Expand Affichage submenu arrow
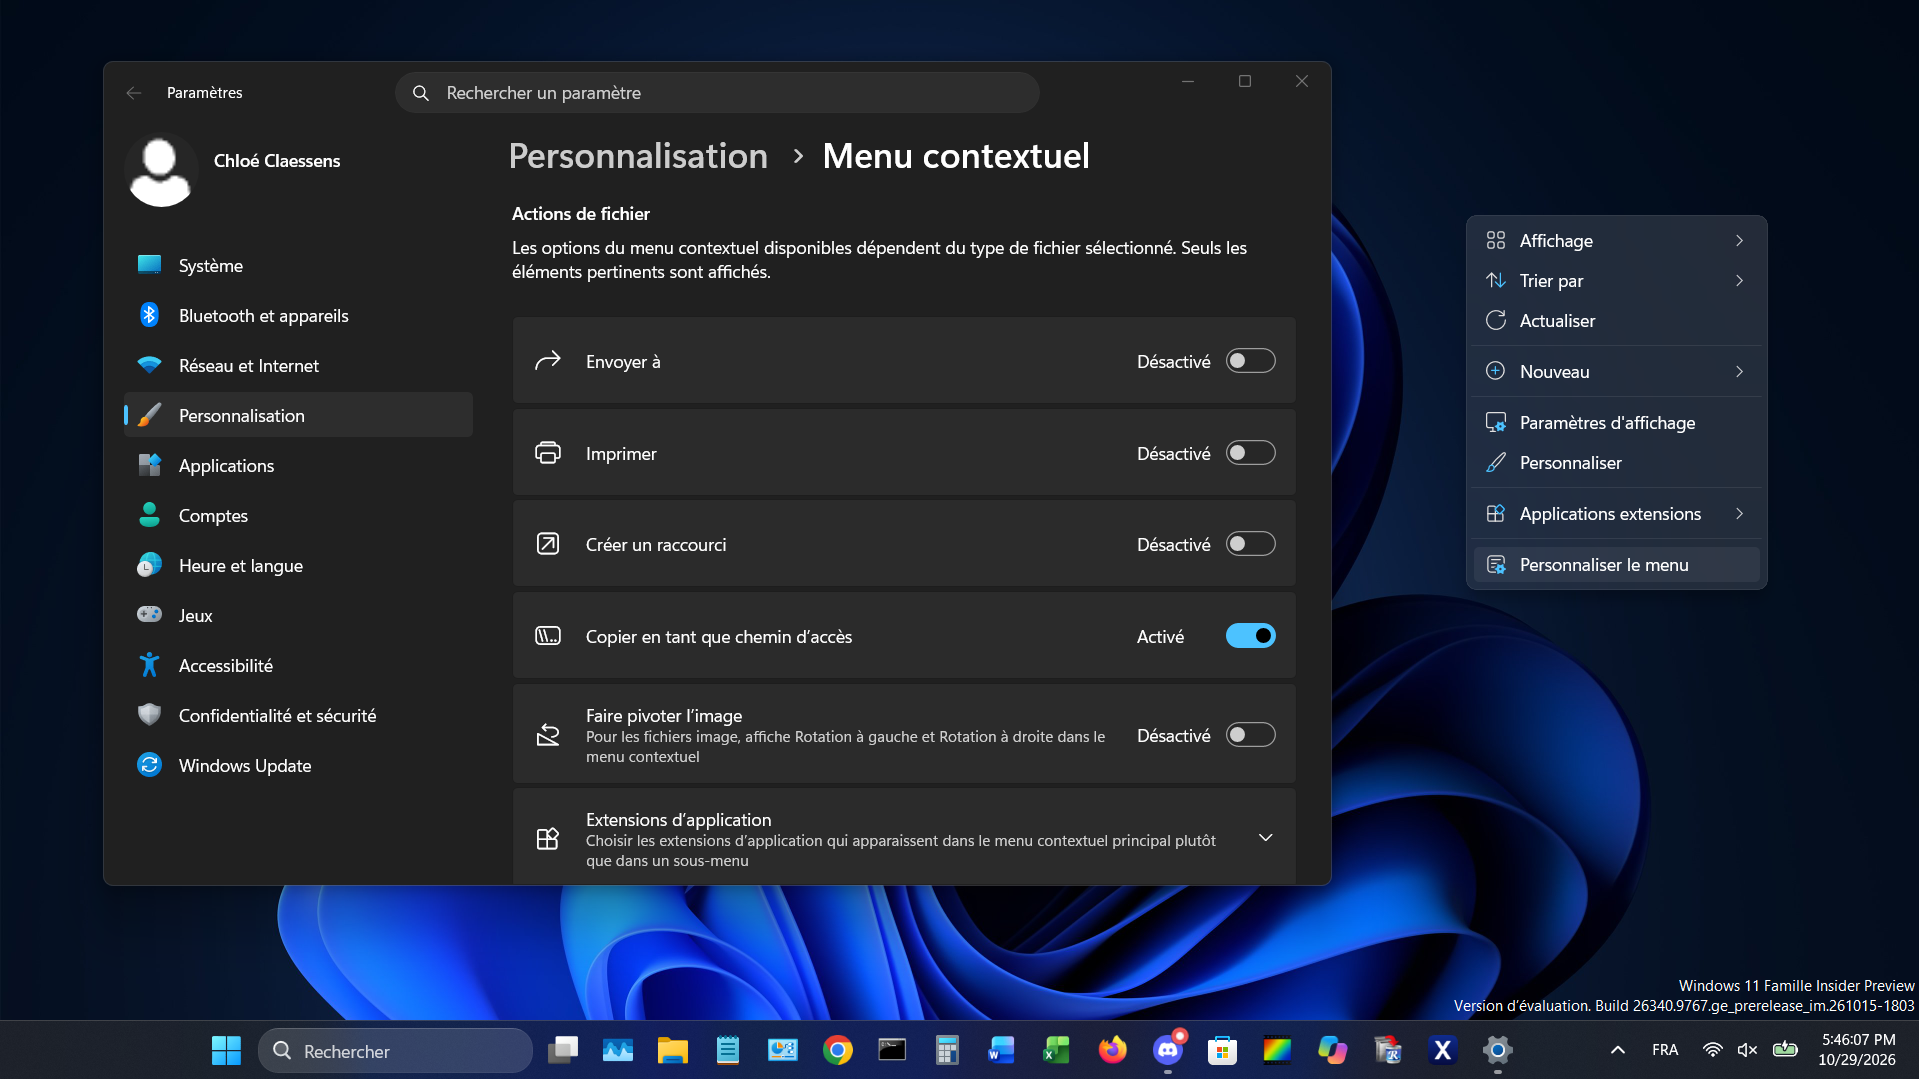This screenshot has width=1919, height=1079. click(x=1739, y=240)
